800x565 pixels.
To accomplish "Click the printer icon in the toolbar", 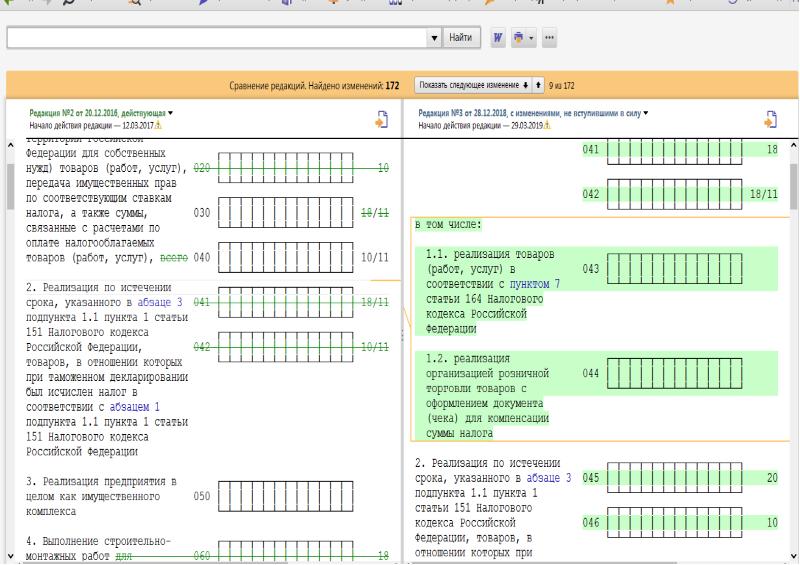I will [518, 37].
